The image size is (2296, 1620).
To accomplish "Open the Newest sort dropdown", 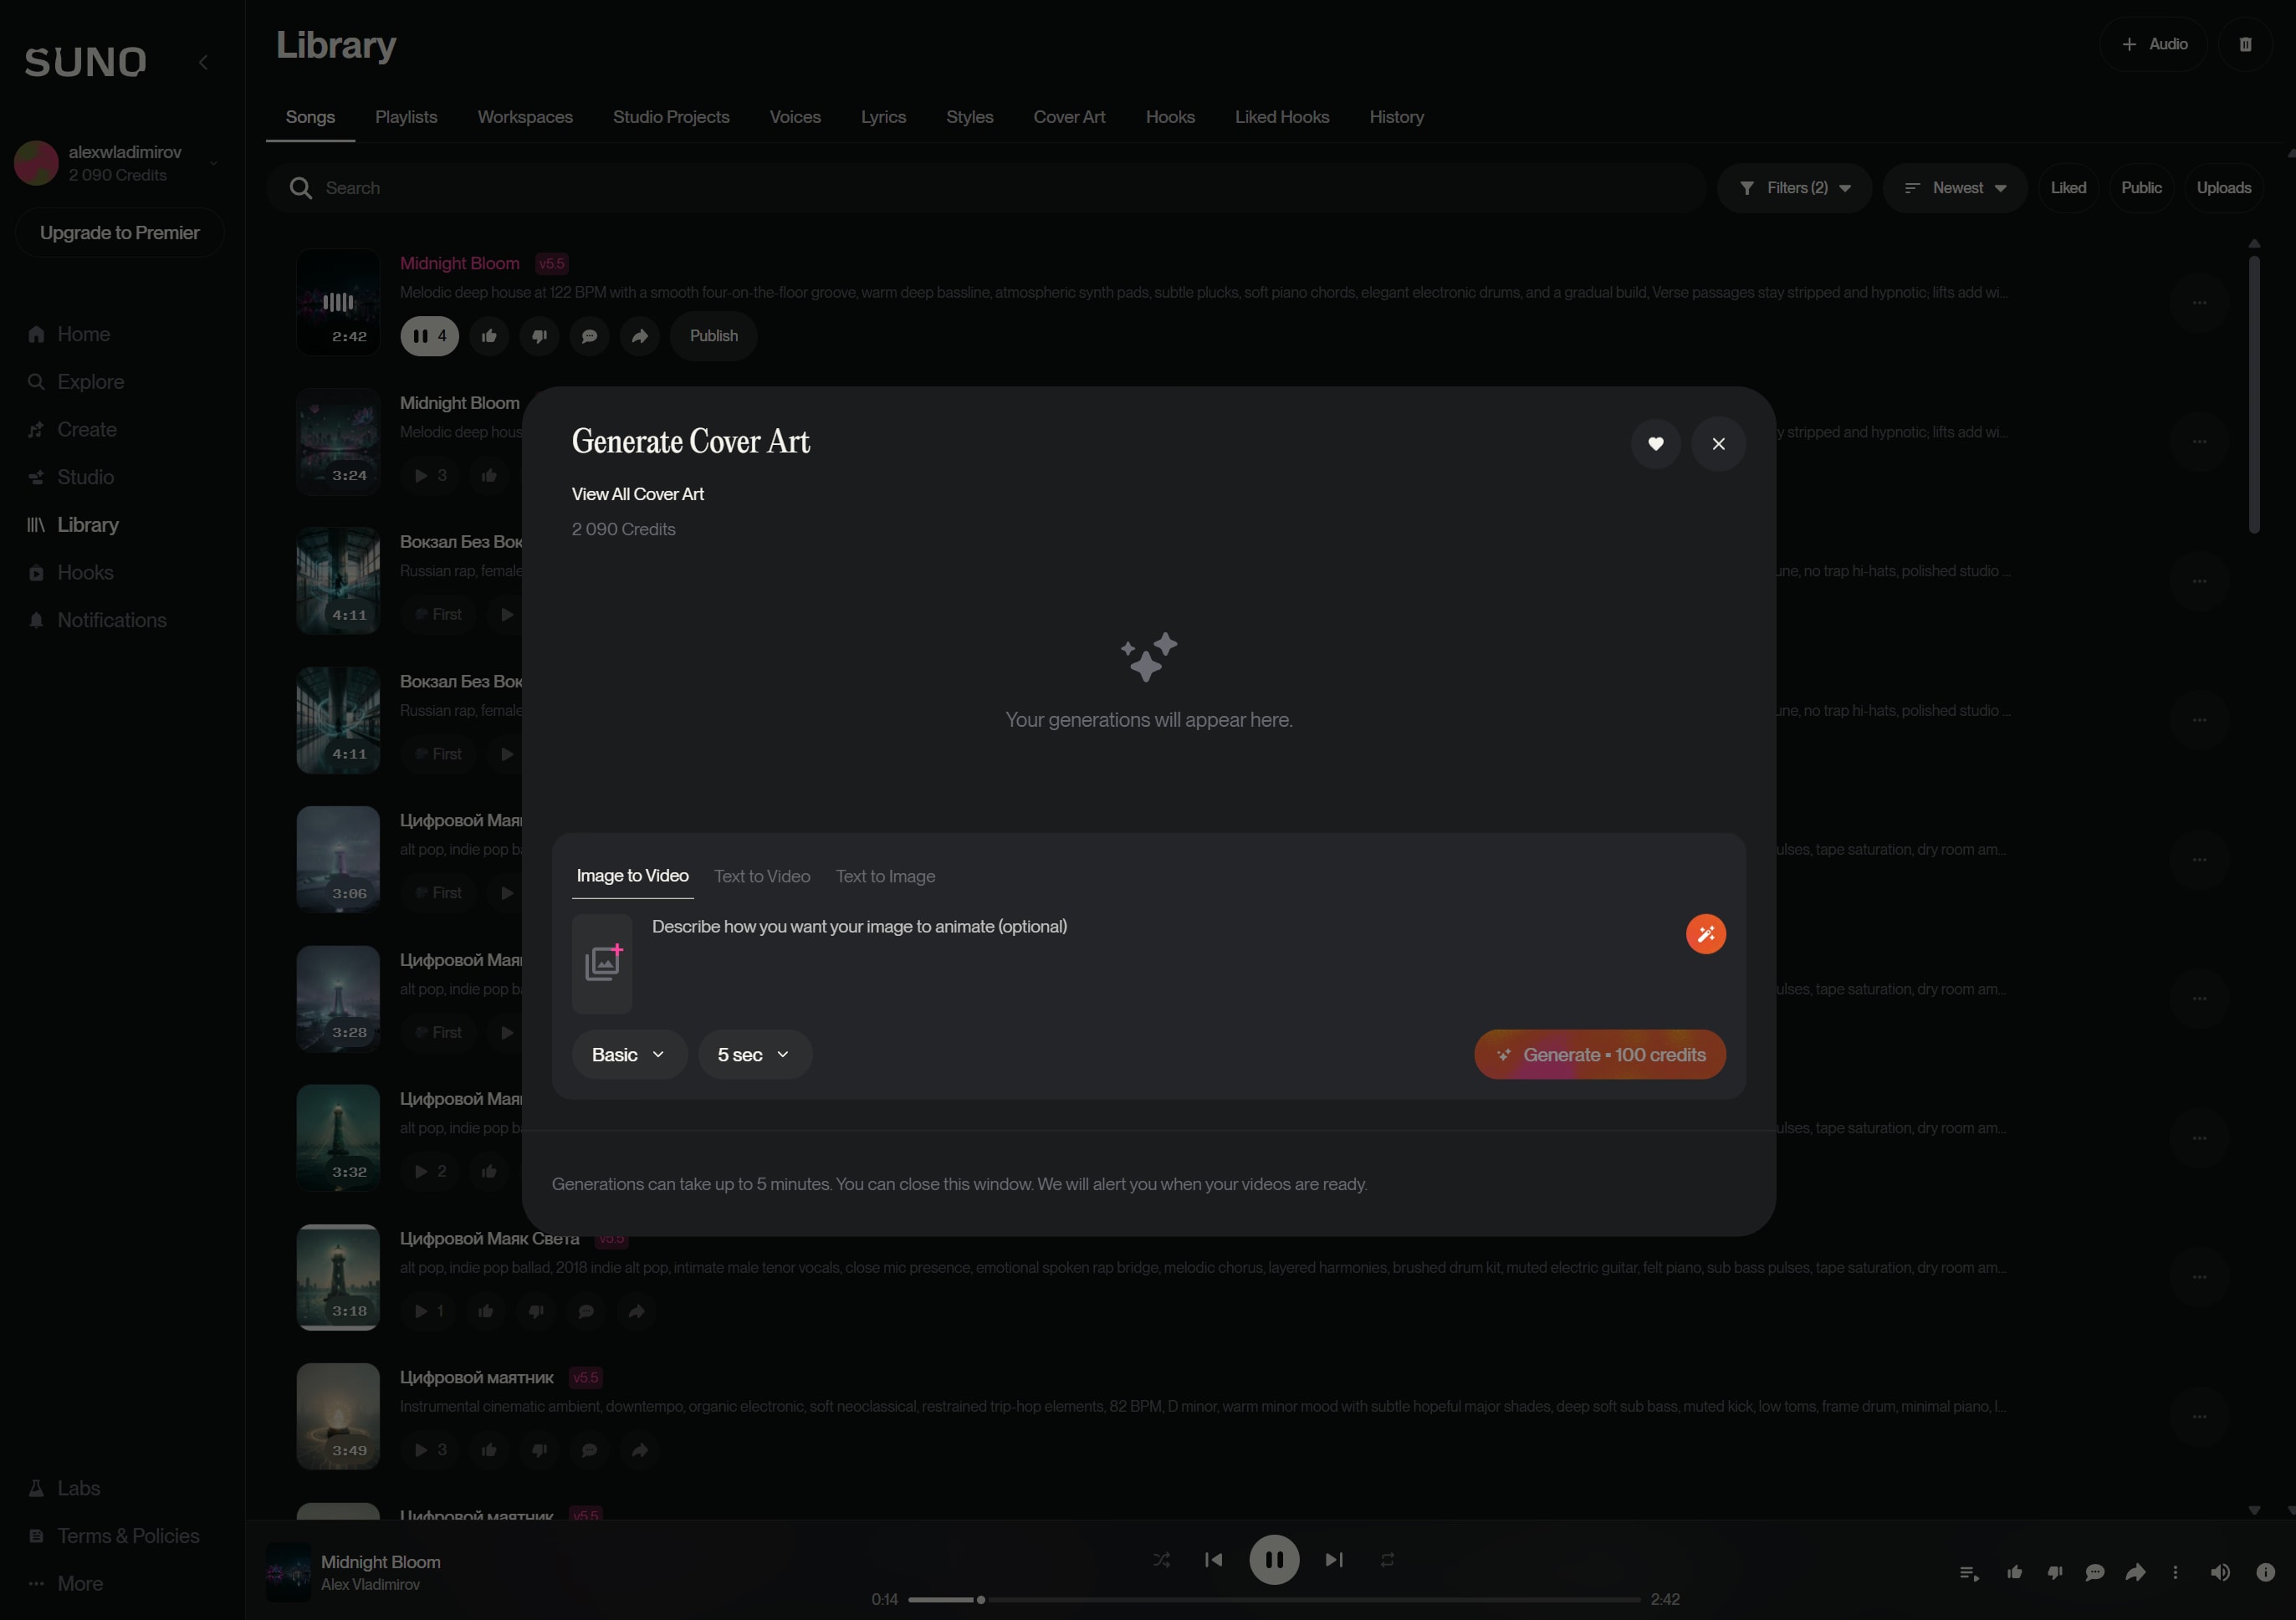I will coord(1955,188).
